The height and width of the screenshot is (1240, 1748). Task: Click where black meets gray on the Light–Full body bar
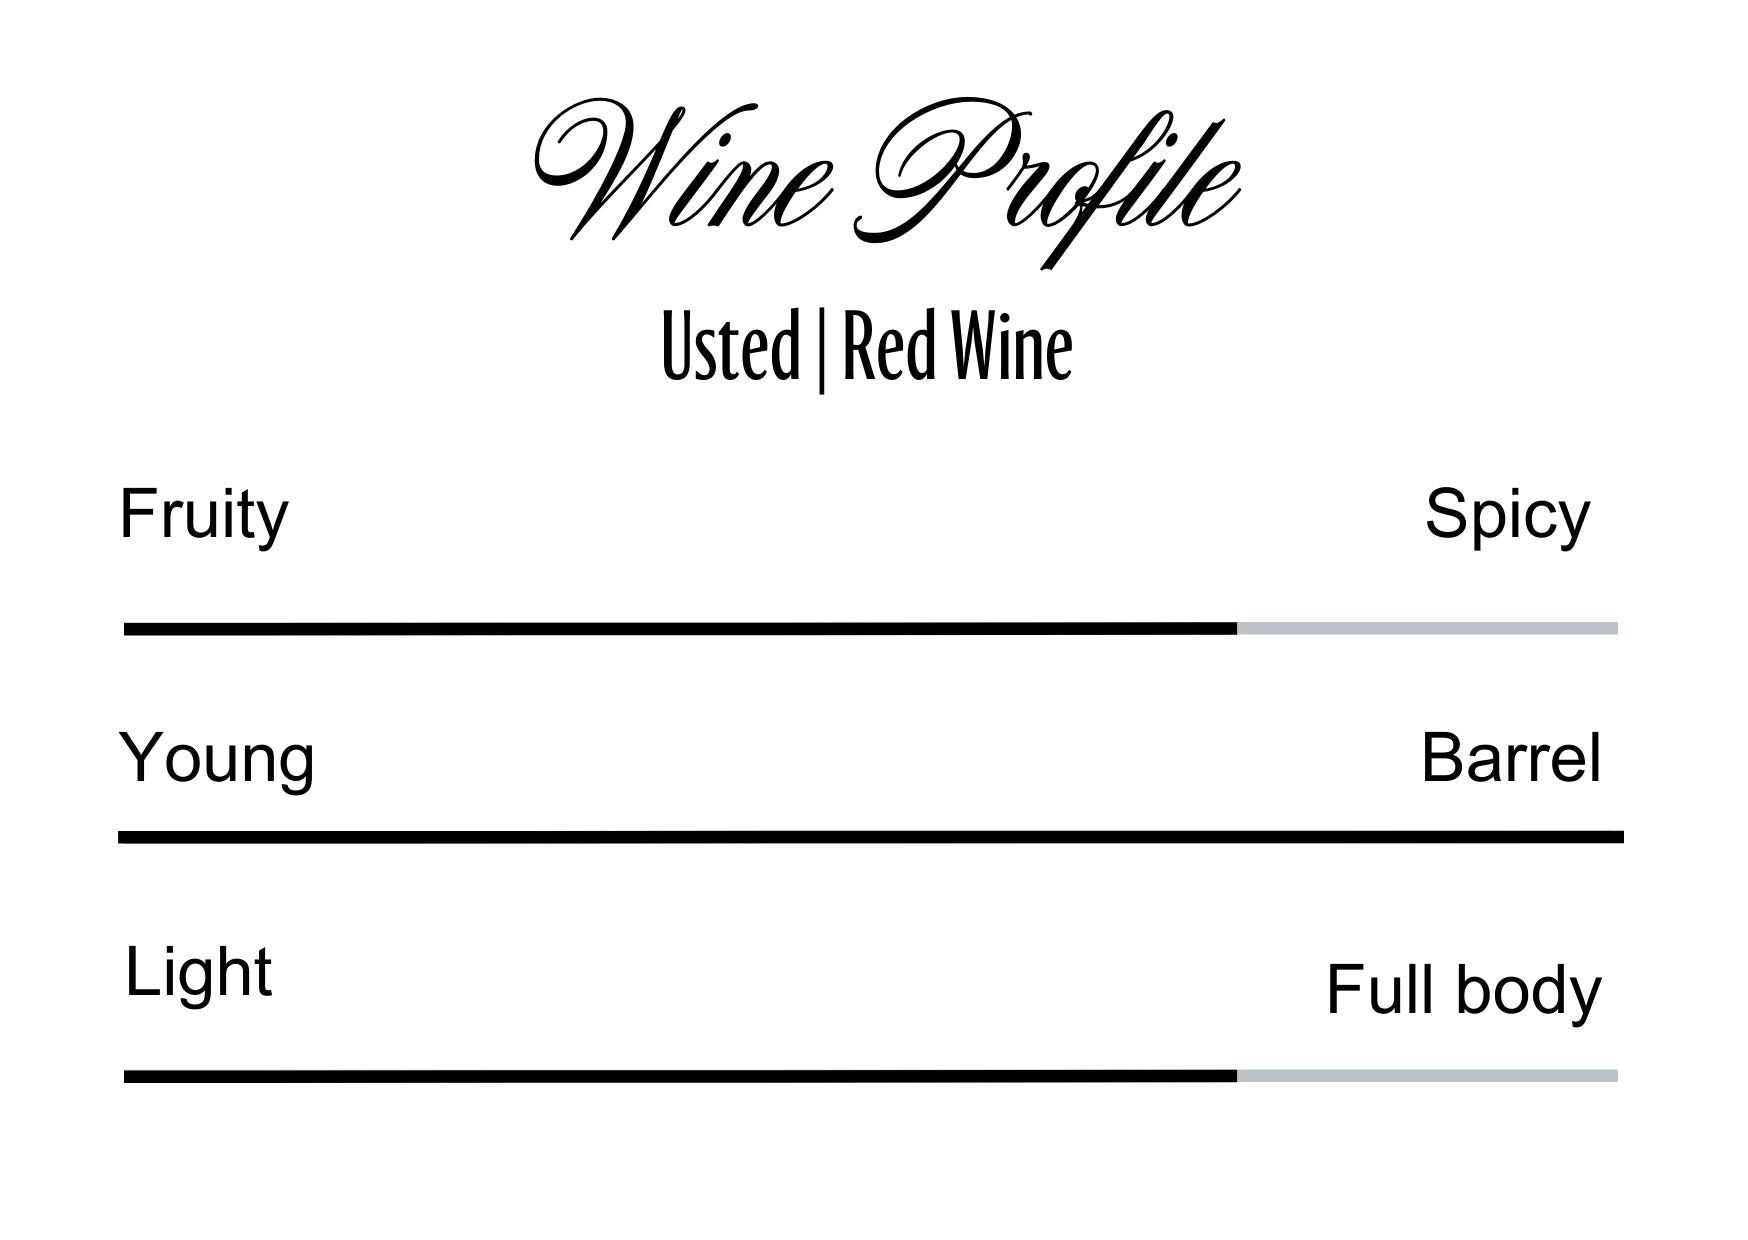coord(1237,1076)
